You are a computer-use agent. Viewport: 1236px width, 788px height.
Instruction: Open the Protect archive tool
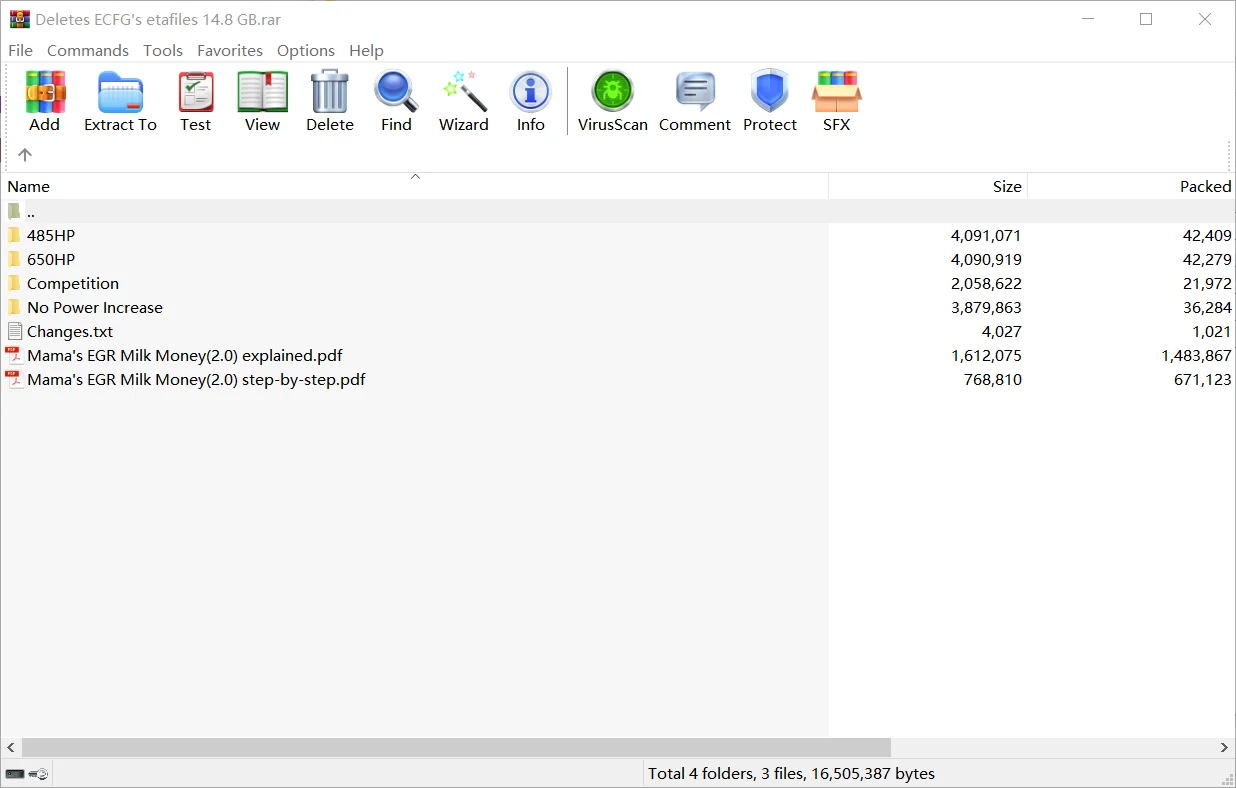pos(769,100)
